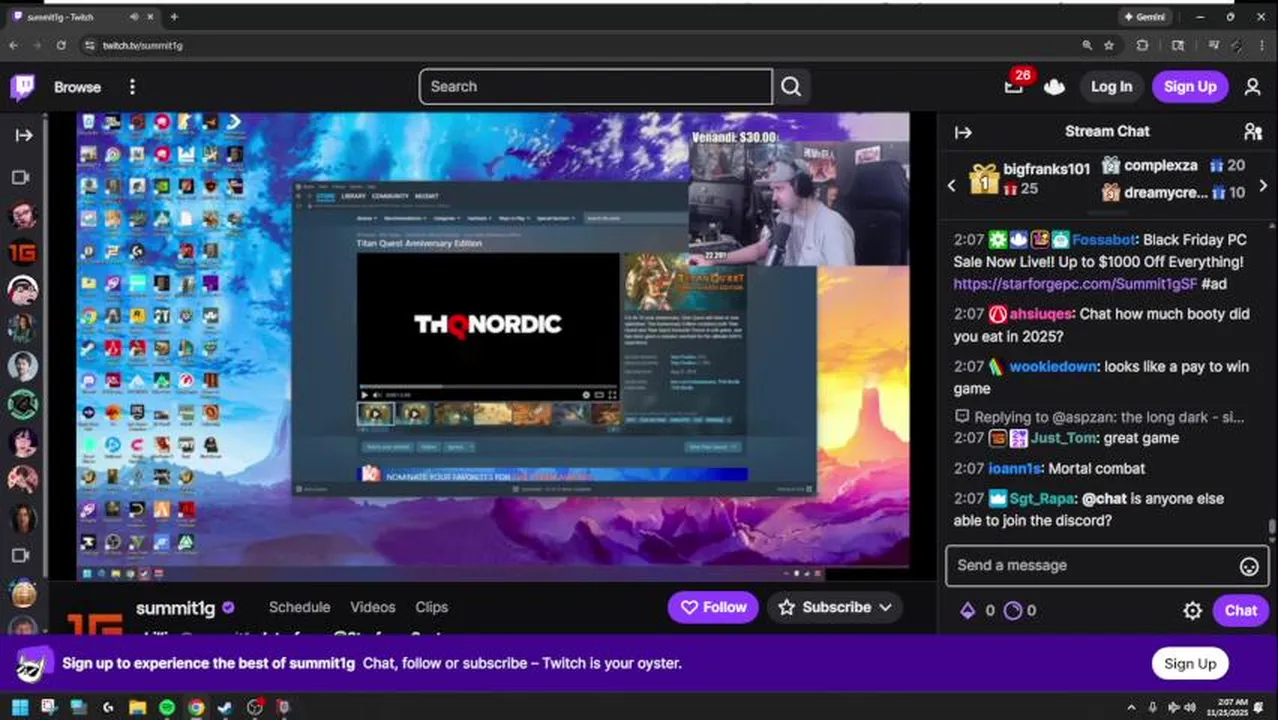Open the Twitch home logo
The height and width of the screenshot is (720, 1278).
click(x=22, y=87)
